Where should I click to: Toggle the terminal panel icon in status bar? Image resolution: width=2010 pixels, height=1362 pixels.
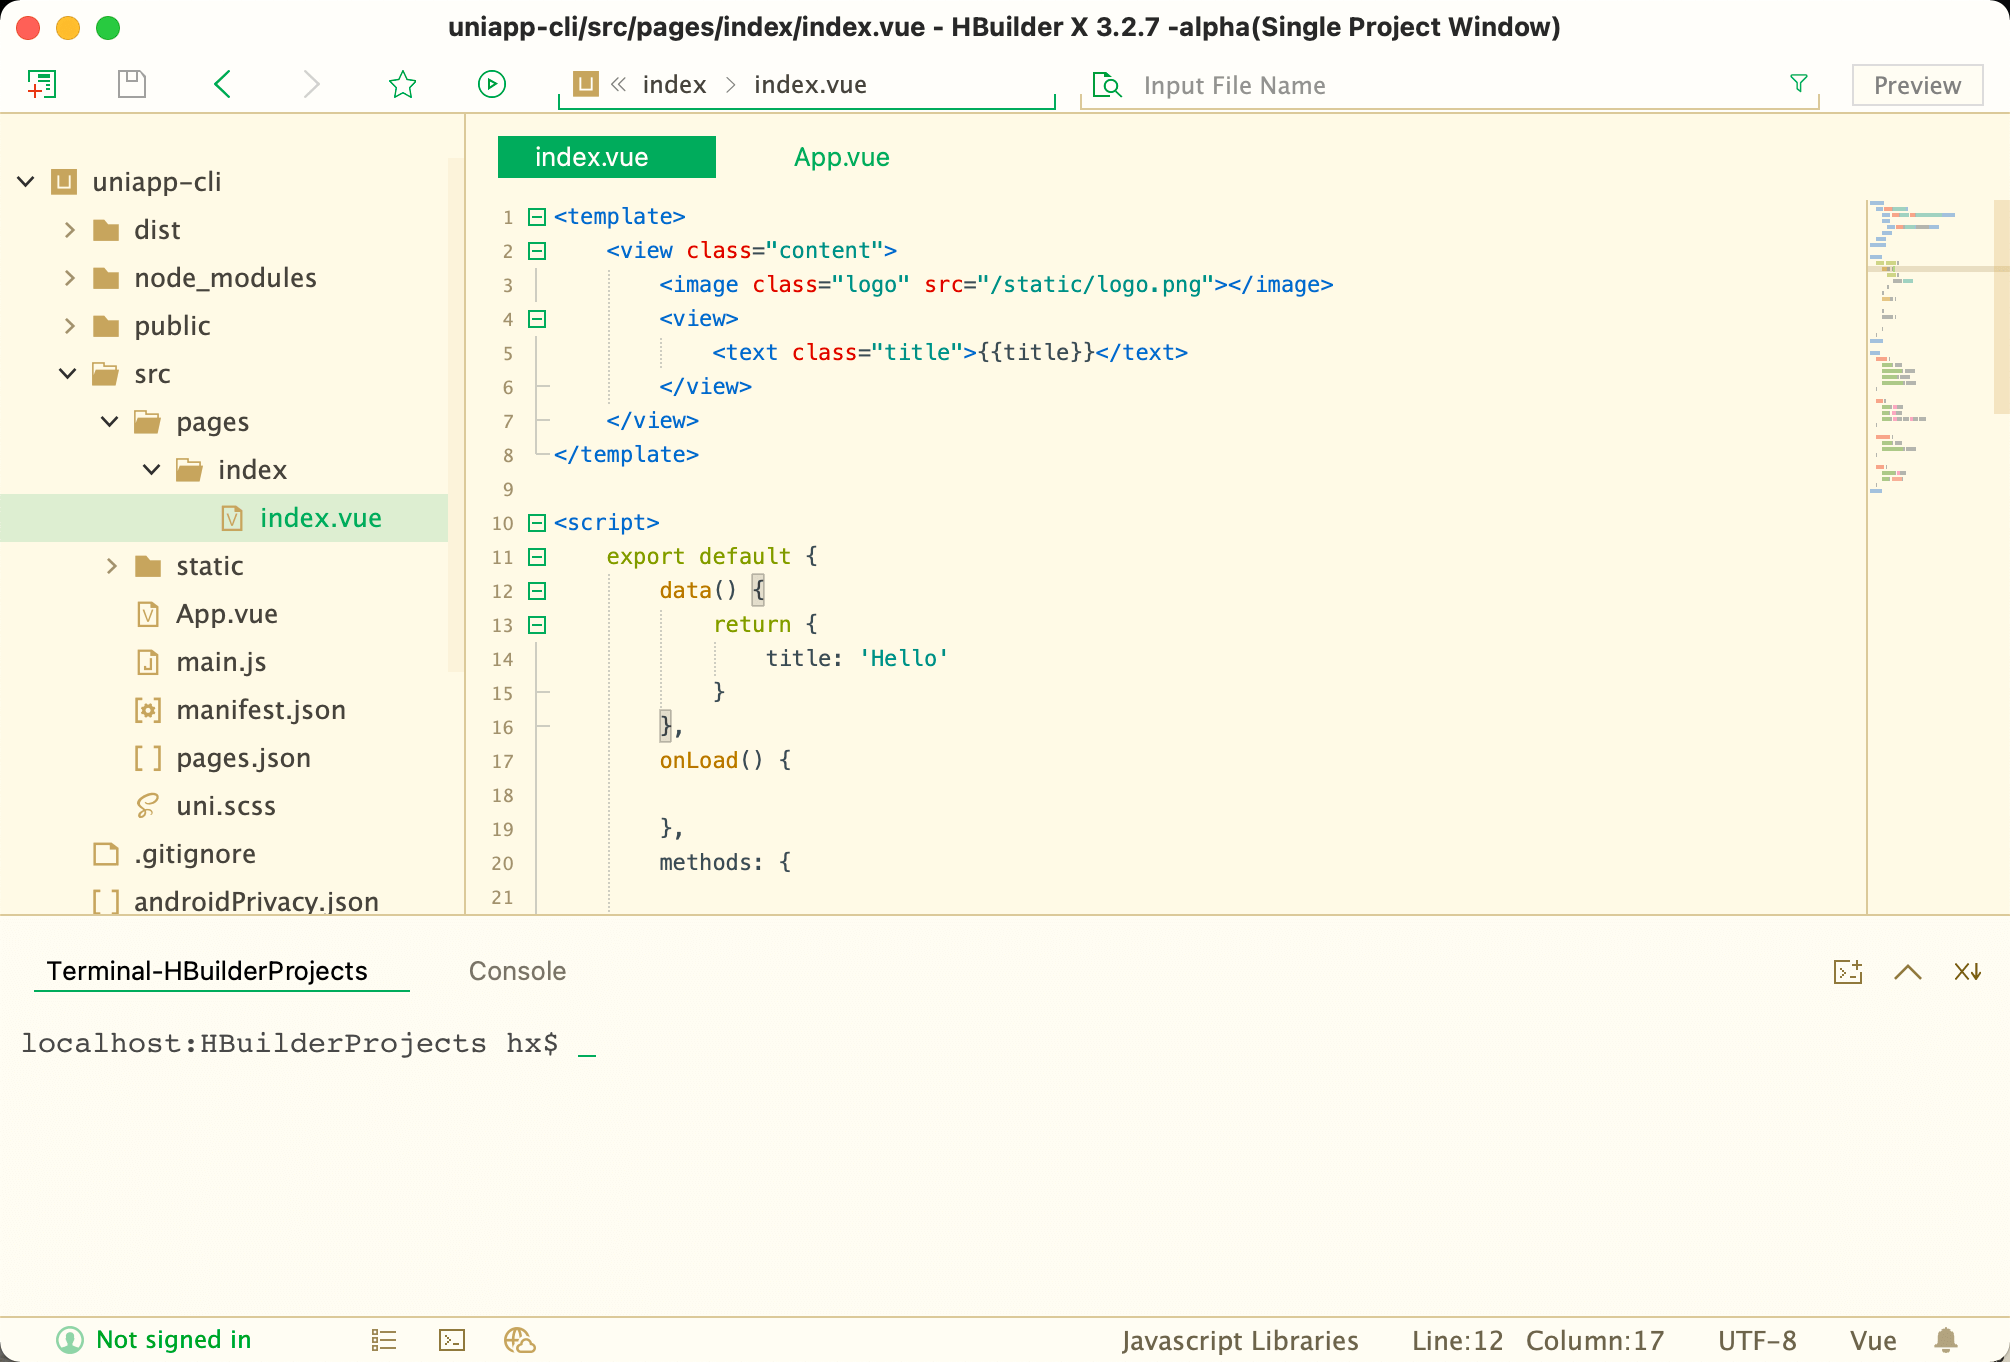[452, 1340]
